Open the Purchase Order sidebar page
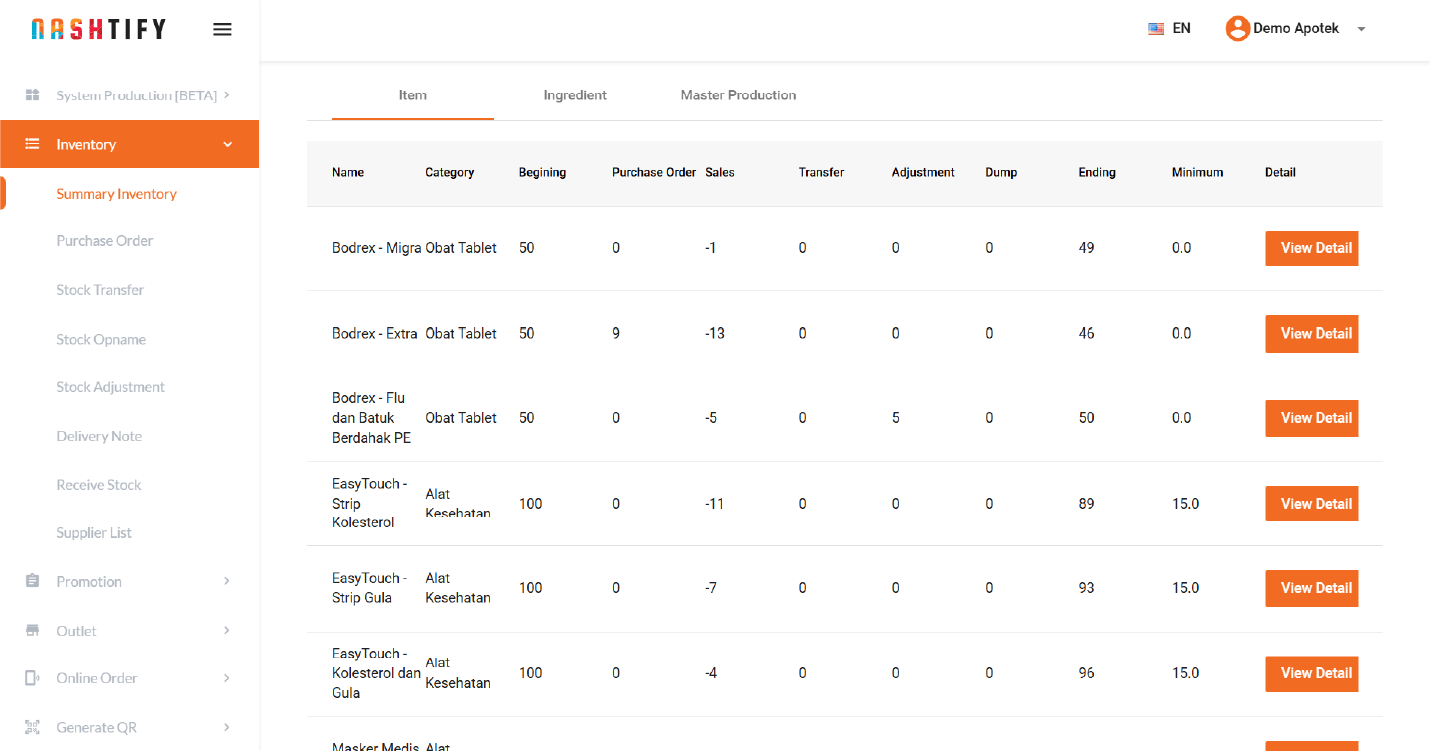Image resolution: width=1431 pixels, height=751 pixels. coord(105,241)
